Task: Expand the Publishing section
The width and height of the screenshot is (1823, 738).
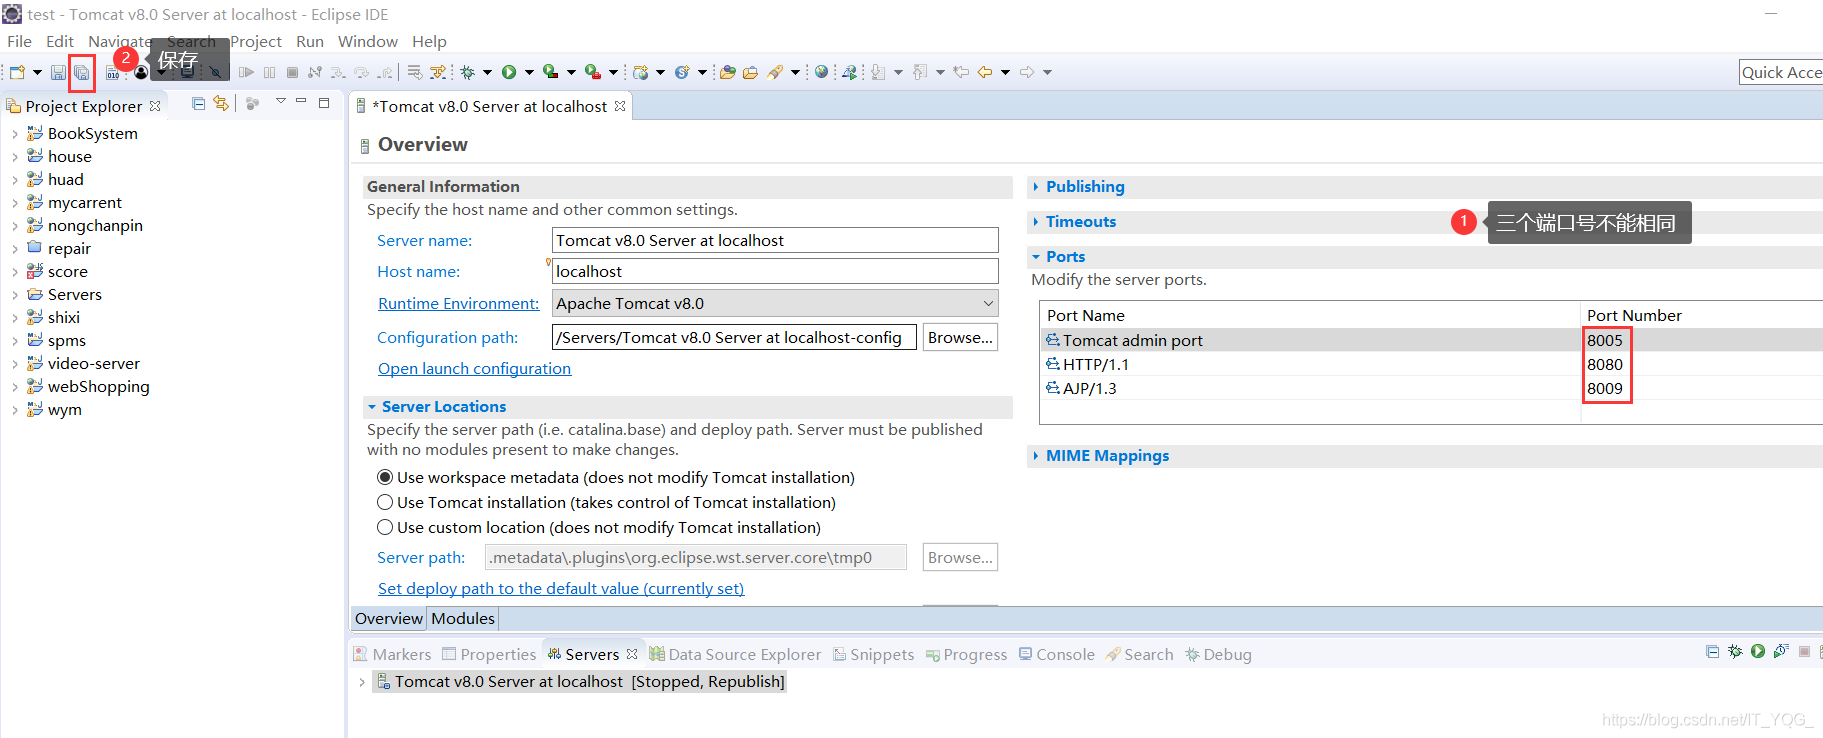Action: (1036, 186)
